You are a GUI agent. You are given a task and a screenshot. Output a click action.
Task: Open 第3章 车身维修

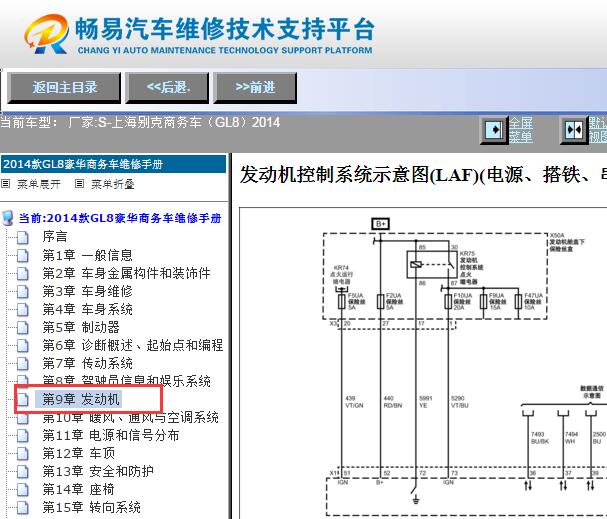[x=87, y=291]
